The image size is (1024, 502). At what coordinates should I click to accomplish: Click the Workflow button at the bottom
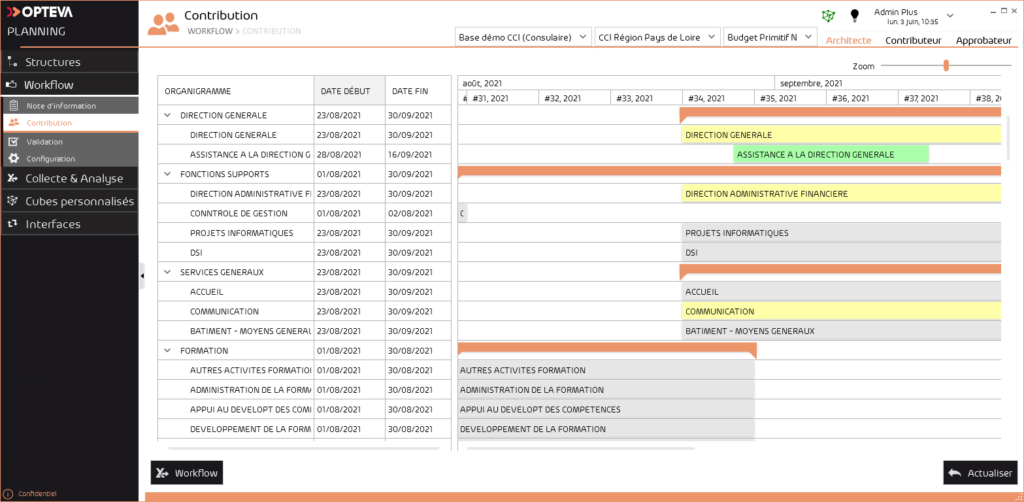186,473
